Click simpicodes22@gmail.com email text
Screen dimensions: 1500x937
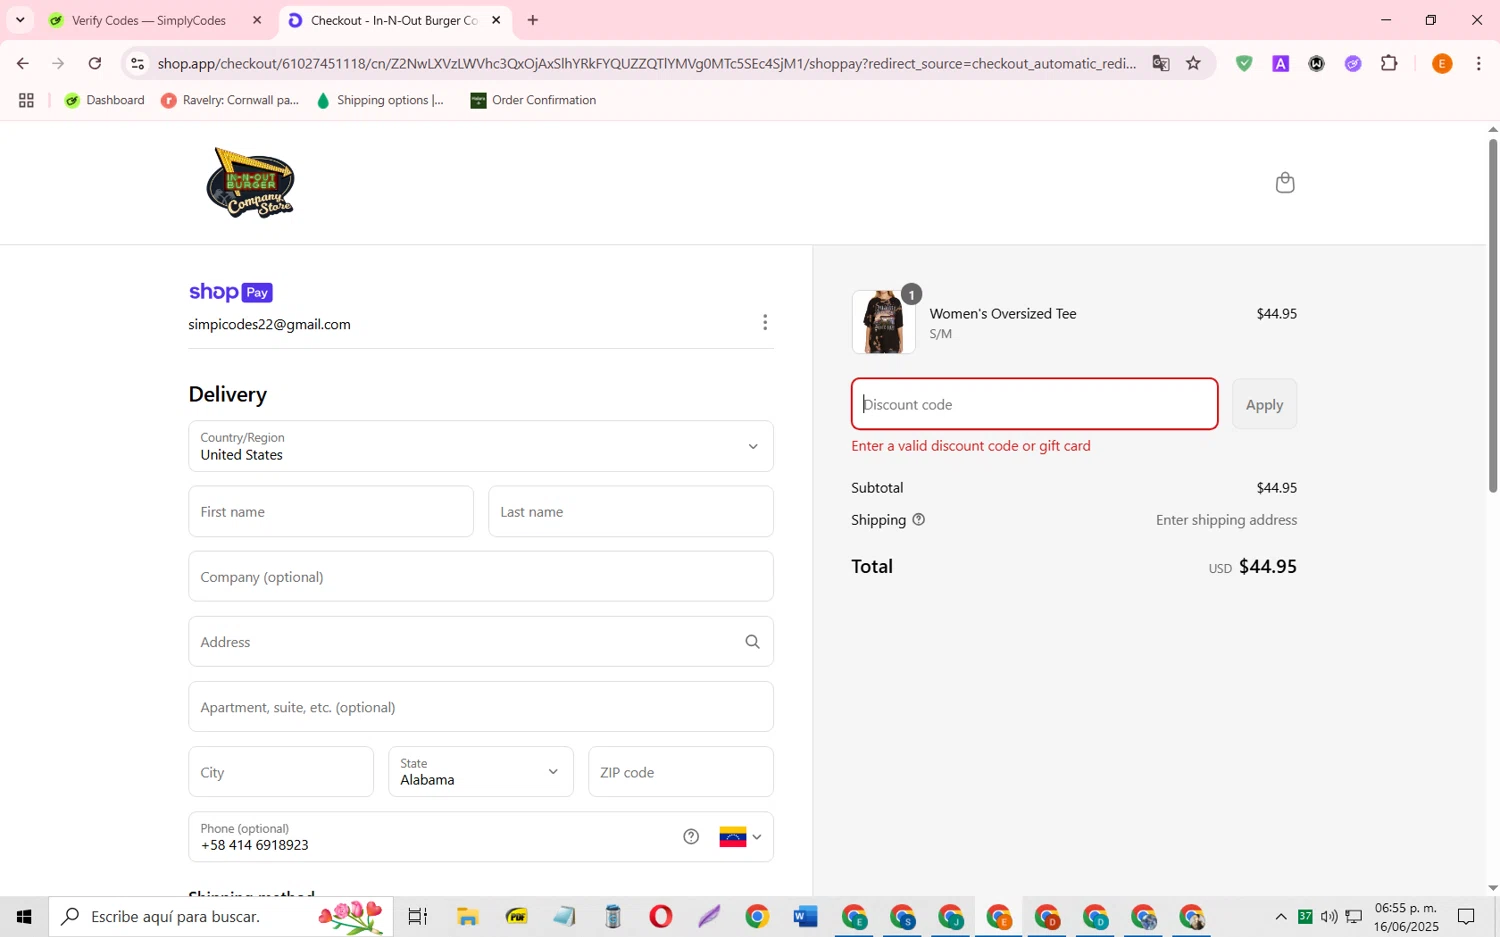(269, 324)
